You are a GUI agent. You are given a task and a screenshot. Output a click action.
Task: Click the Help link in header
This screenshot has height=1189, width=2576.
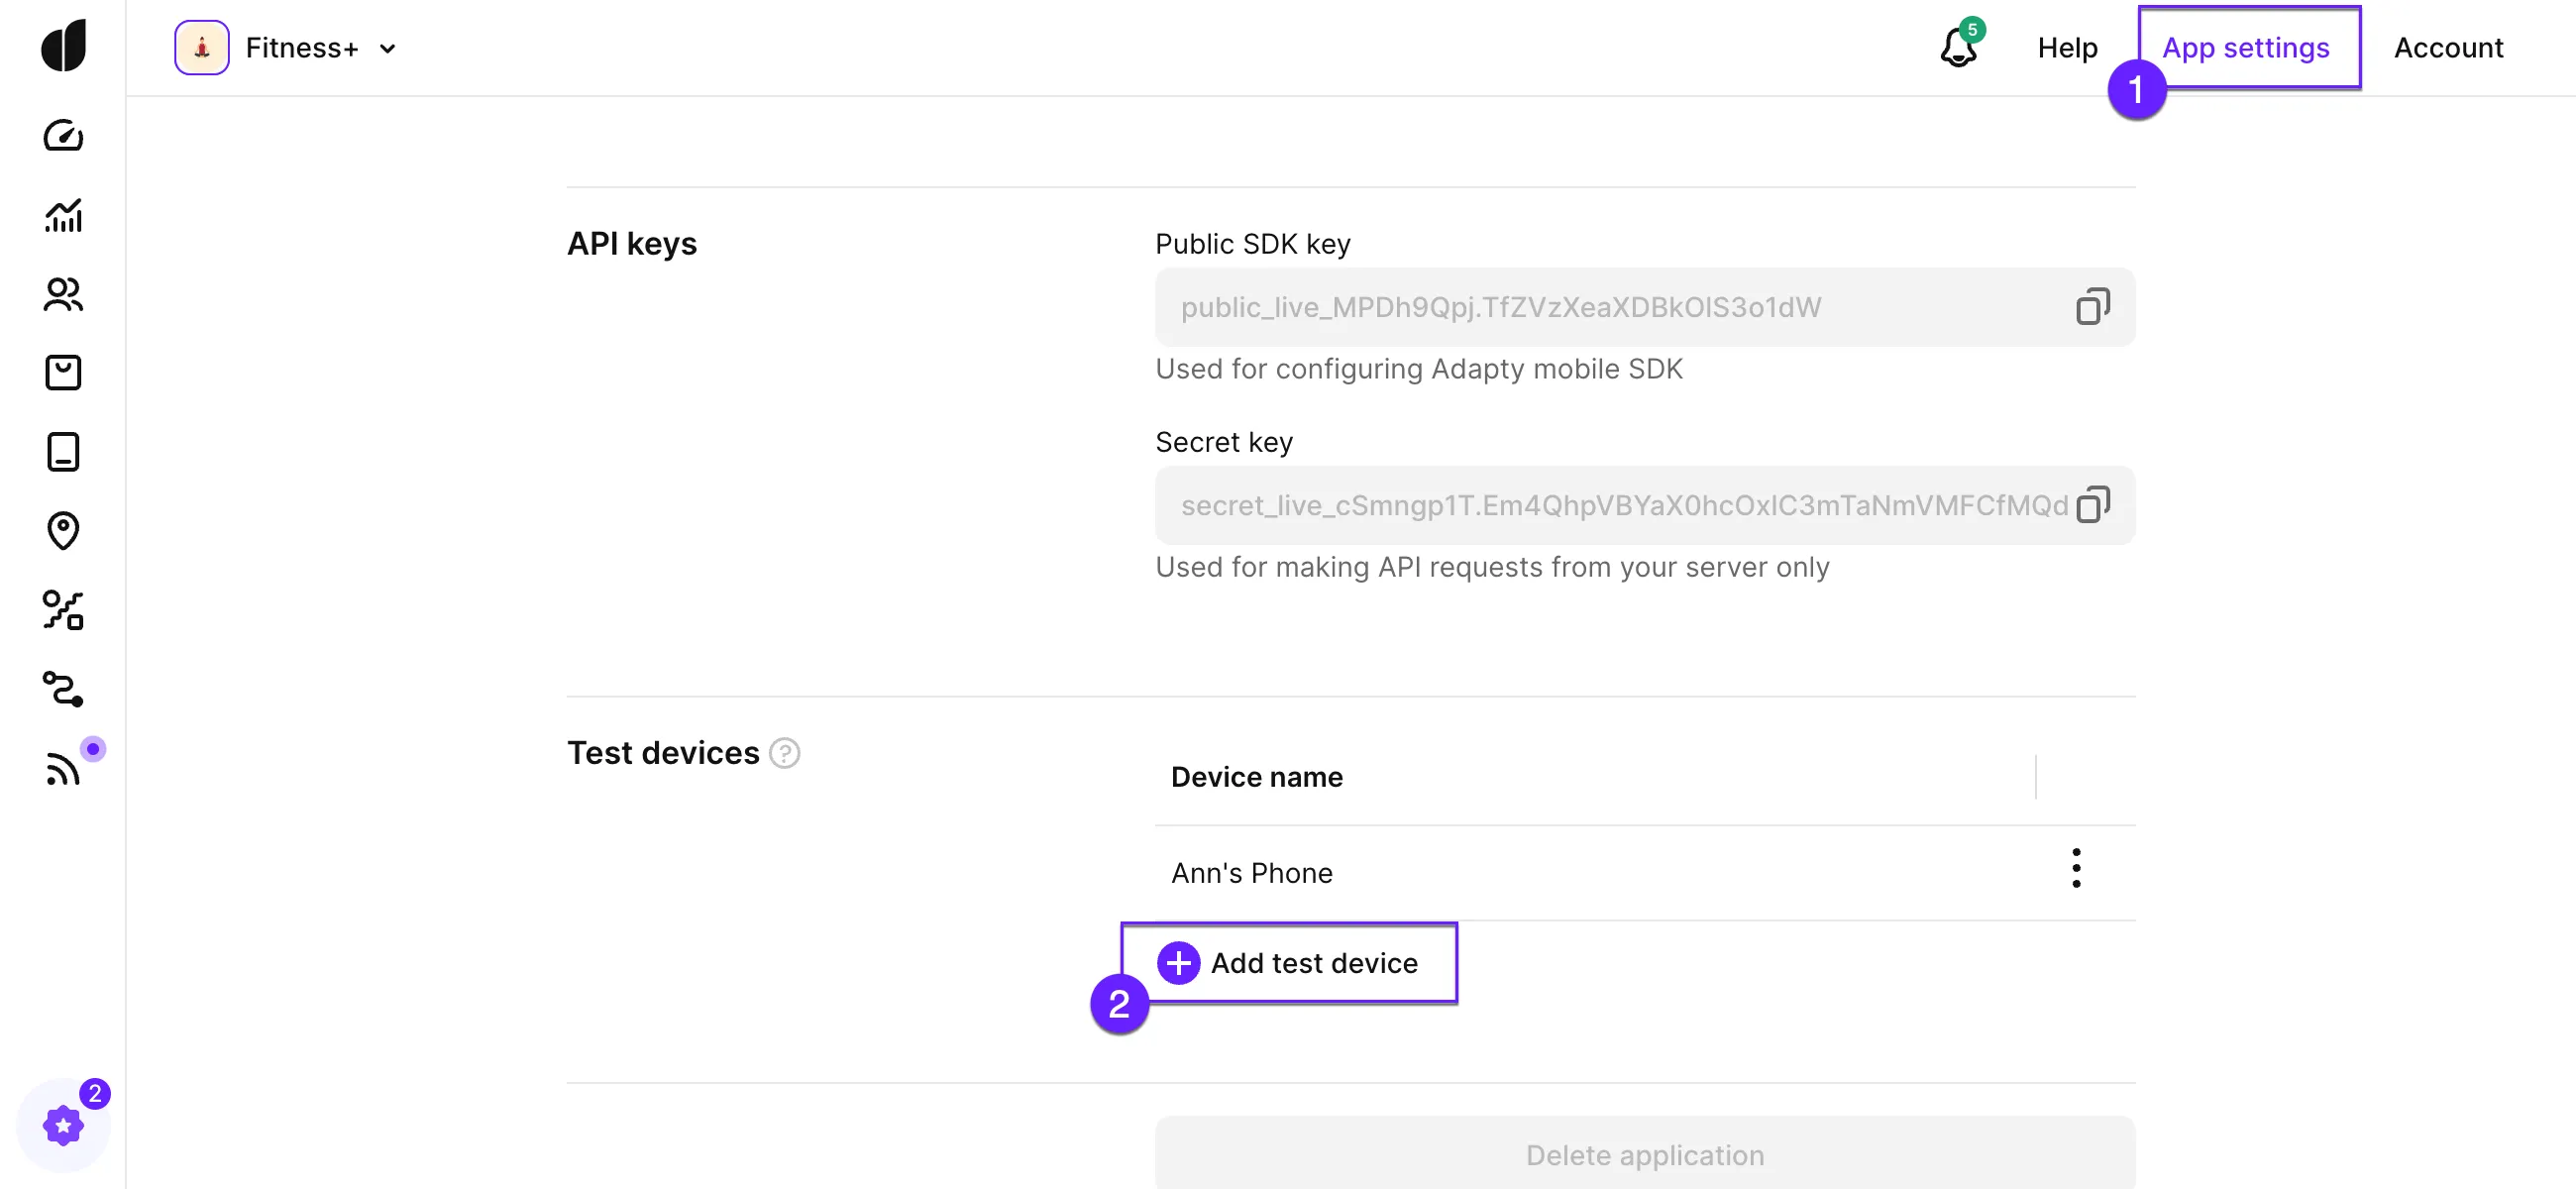pos(2067,48)
